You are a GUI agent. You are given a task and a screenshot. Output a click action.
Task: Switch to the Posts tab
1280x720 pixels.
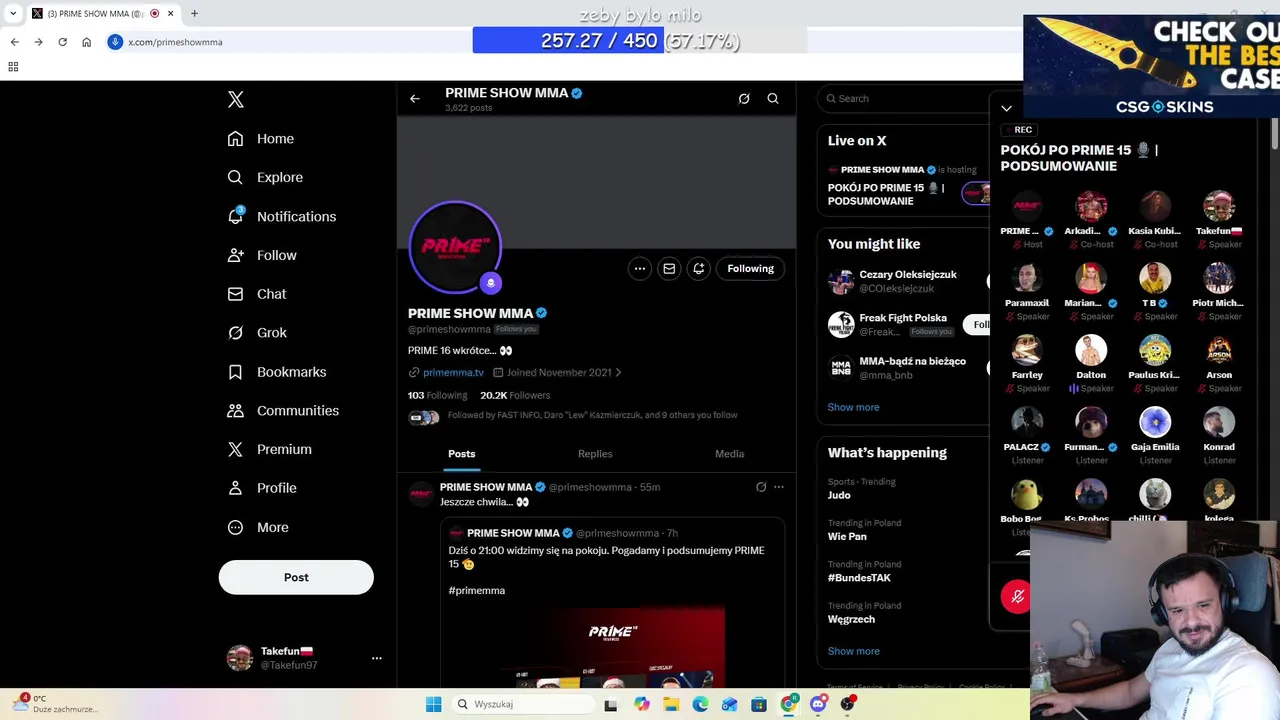point(462,454)
